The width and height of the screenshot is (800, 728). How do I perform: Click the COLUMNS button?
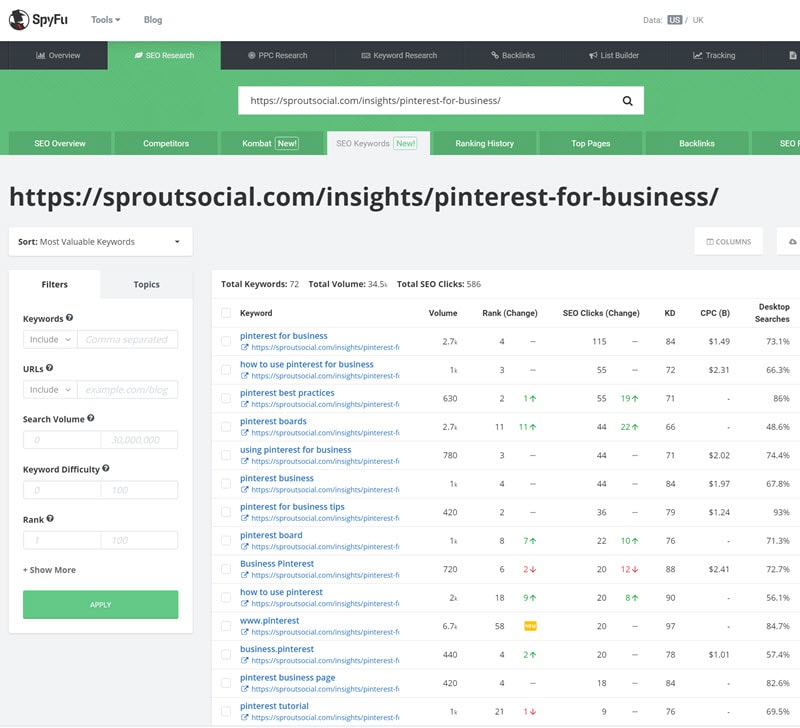tap(729, 242)
